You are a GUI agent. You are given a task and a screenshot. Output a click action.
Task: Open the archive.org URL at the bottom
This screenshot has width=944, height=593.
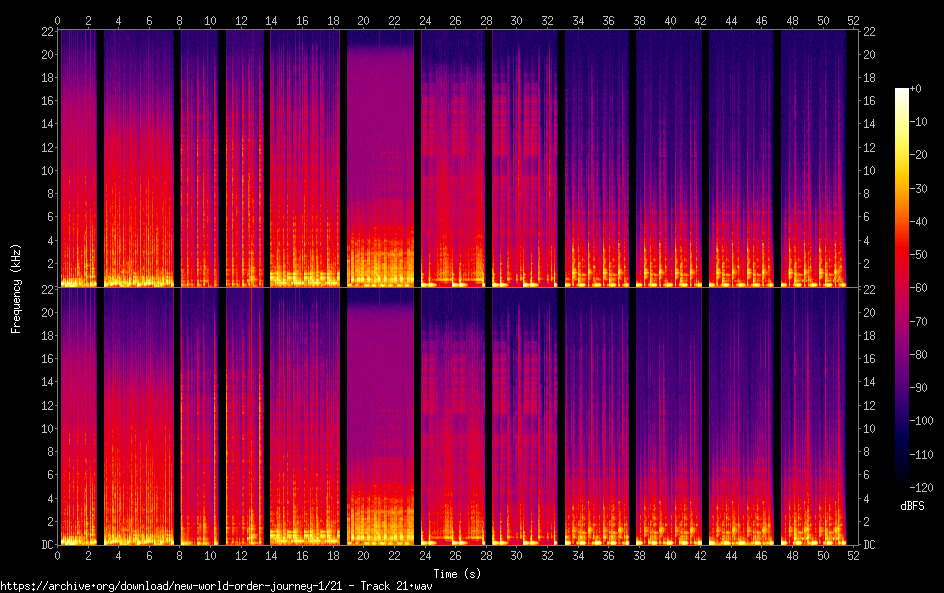coord(215,585)
